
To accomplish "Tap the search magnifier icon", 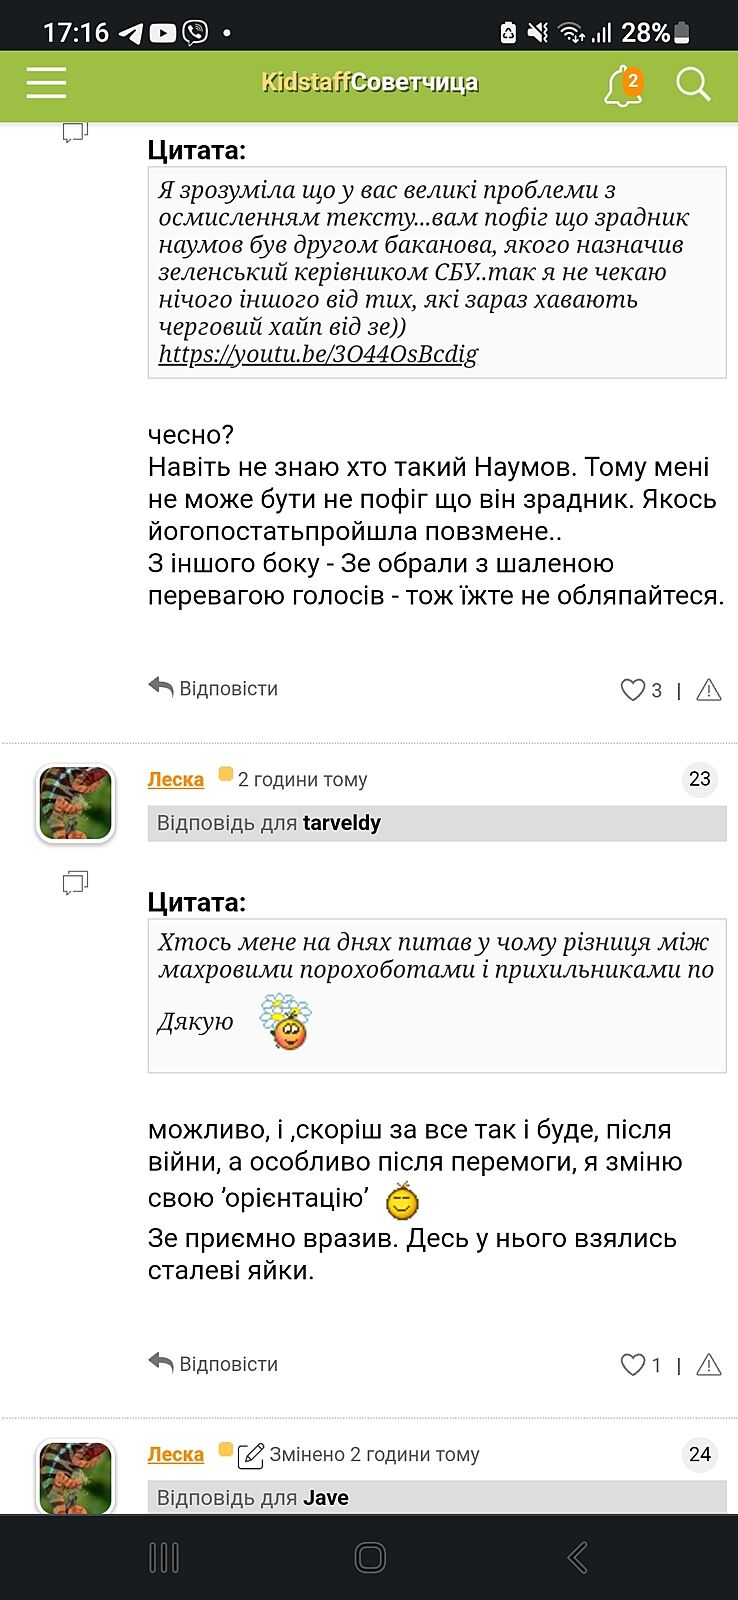I will pos(692,85).
